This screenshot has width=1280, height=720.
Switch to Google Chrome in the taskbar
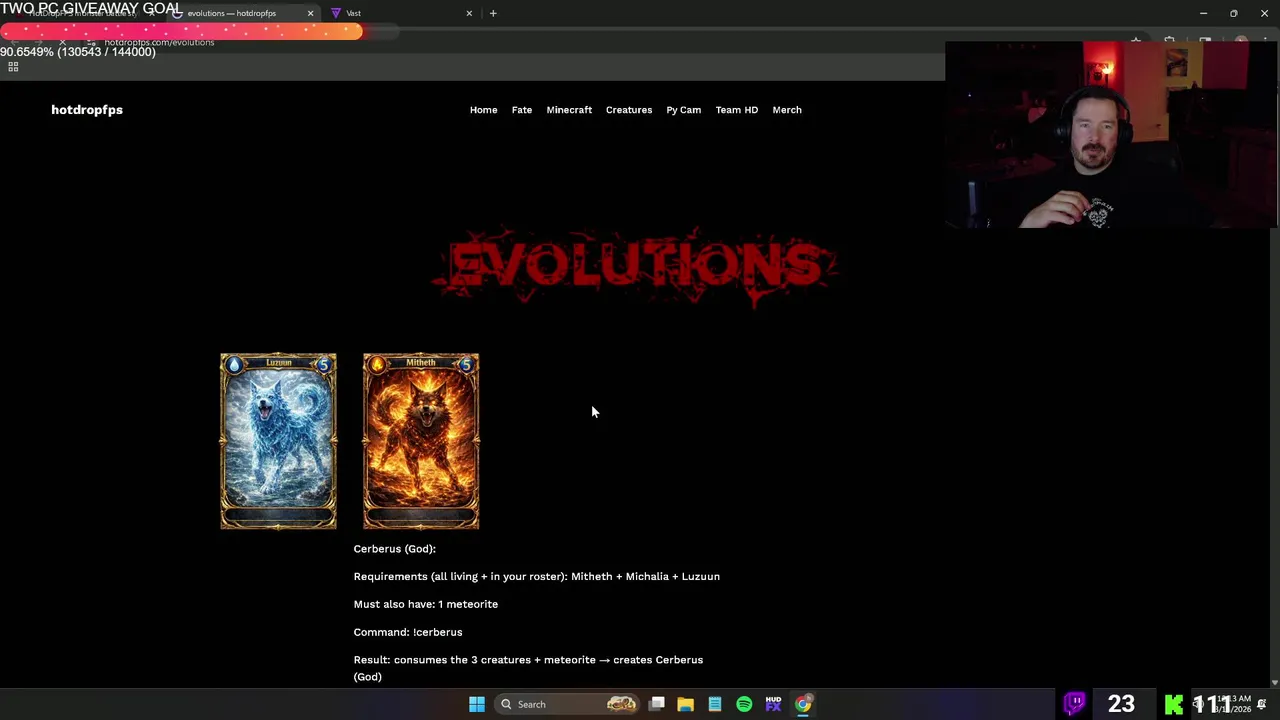[x=803, y=704]
